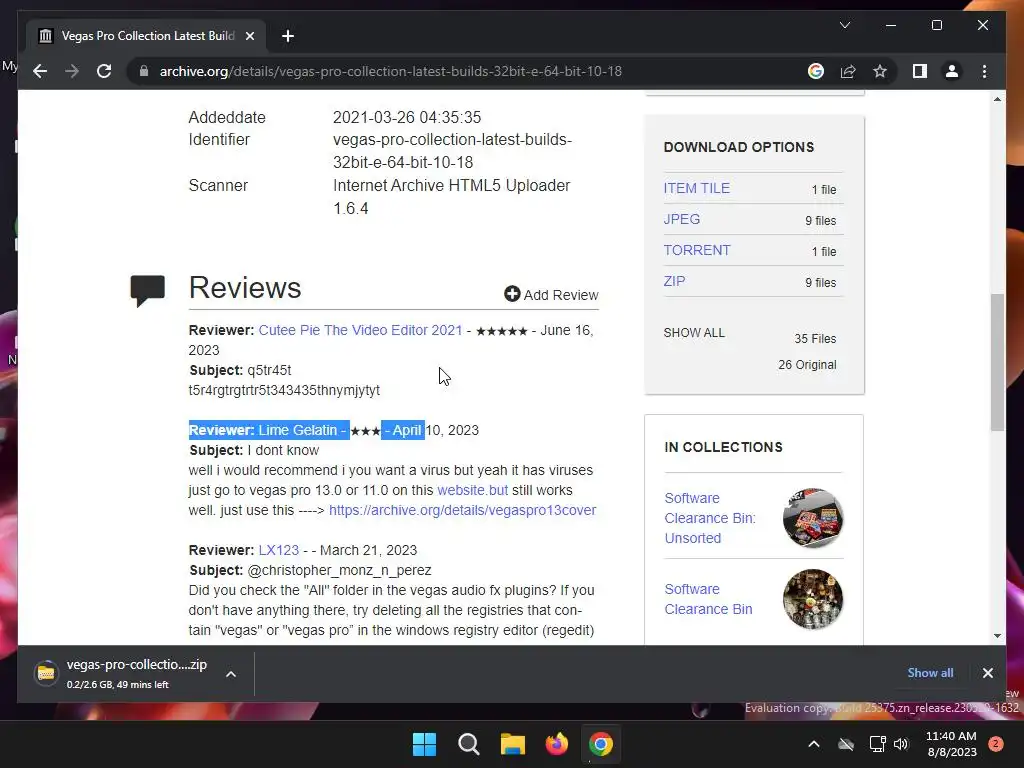Image resolution: width=1024 pixels, height=768 pixels.
Task: Click the DOWNLOAD OPTIONS heading
Action: [739, 147]
